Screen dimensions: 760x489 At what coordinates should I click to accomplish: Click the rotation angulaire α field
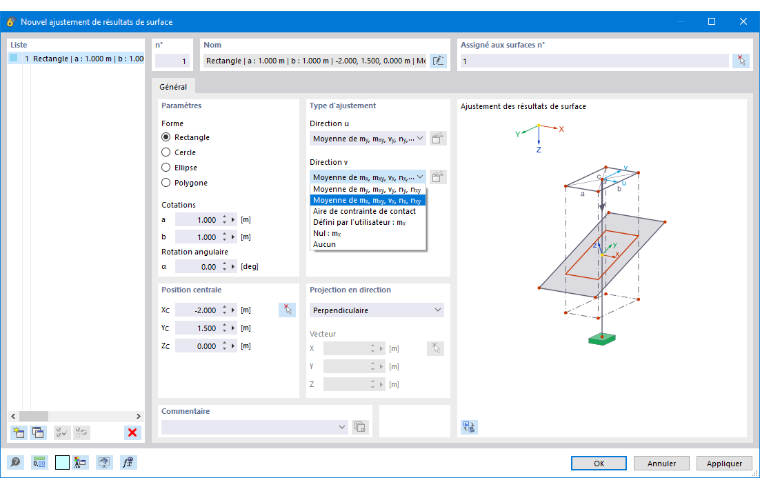[197, 267]
